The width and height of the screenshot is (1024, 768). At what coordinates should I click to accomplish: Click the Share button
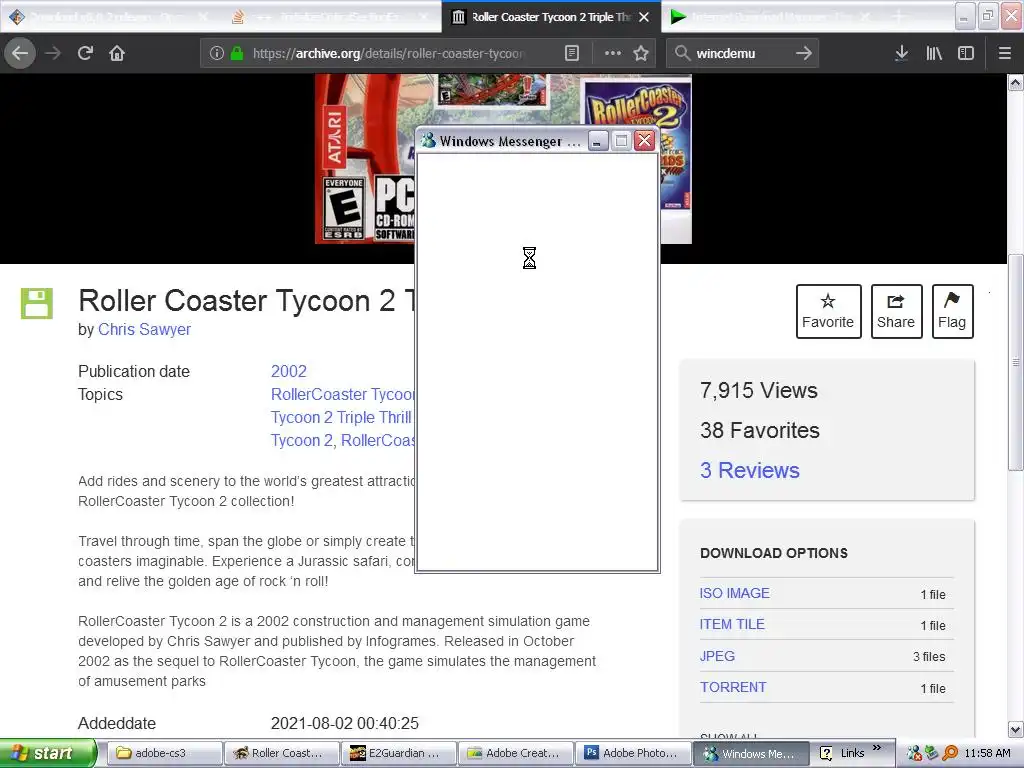pos(896,312)
